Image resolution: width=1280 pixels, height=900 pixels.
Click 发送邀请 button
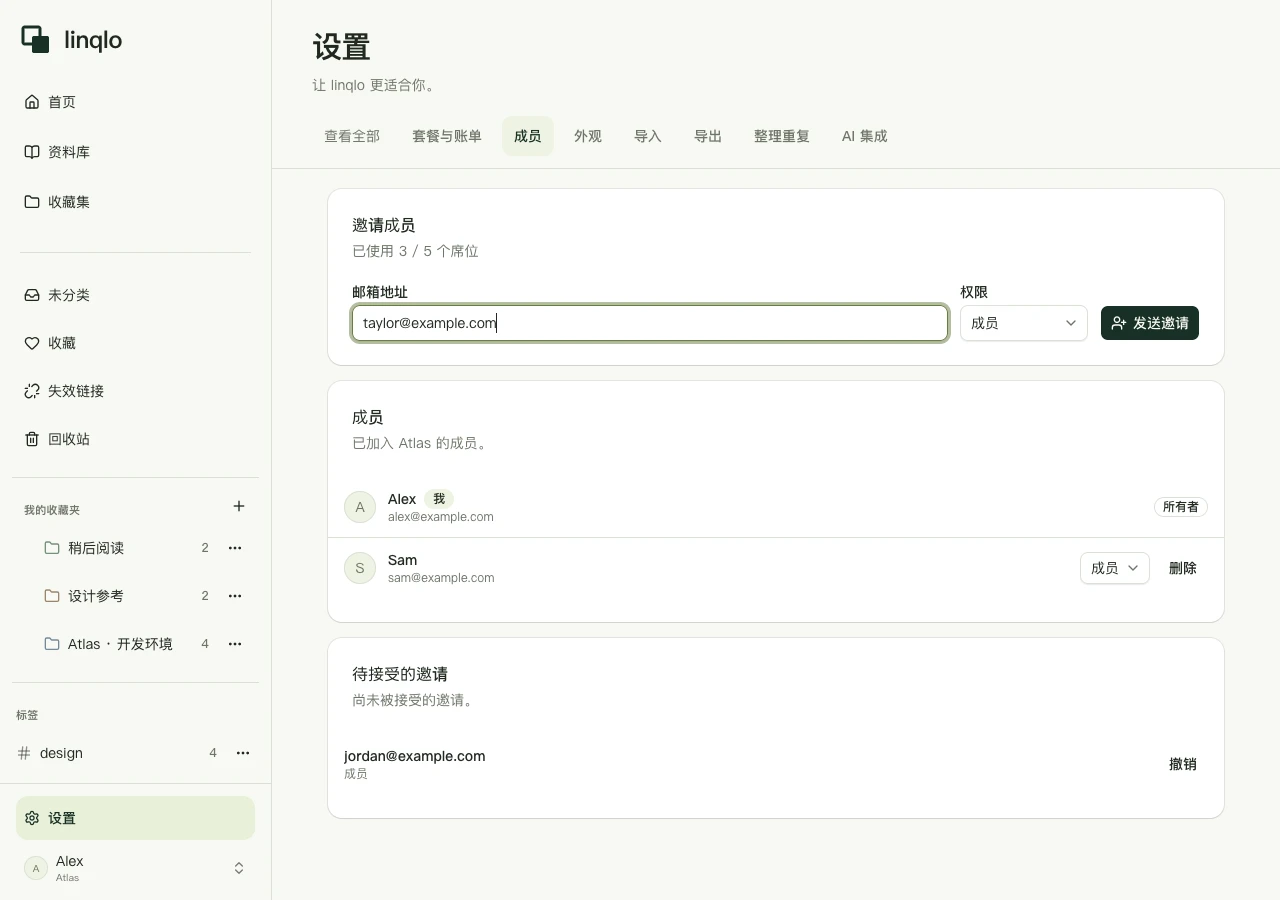click(x=1150, y=323)
